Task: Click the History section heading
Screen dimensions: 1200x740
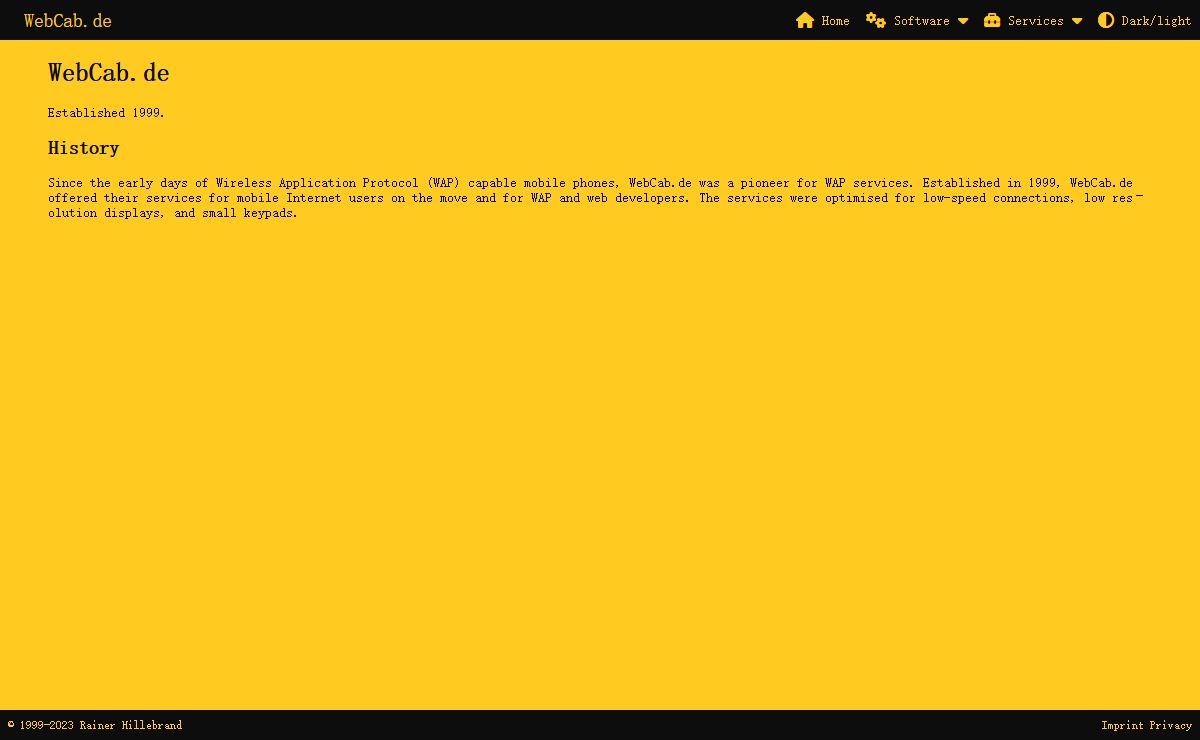Action: tap(84, 148)
